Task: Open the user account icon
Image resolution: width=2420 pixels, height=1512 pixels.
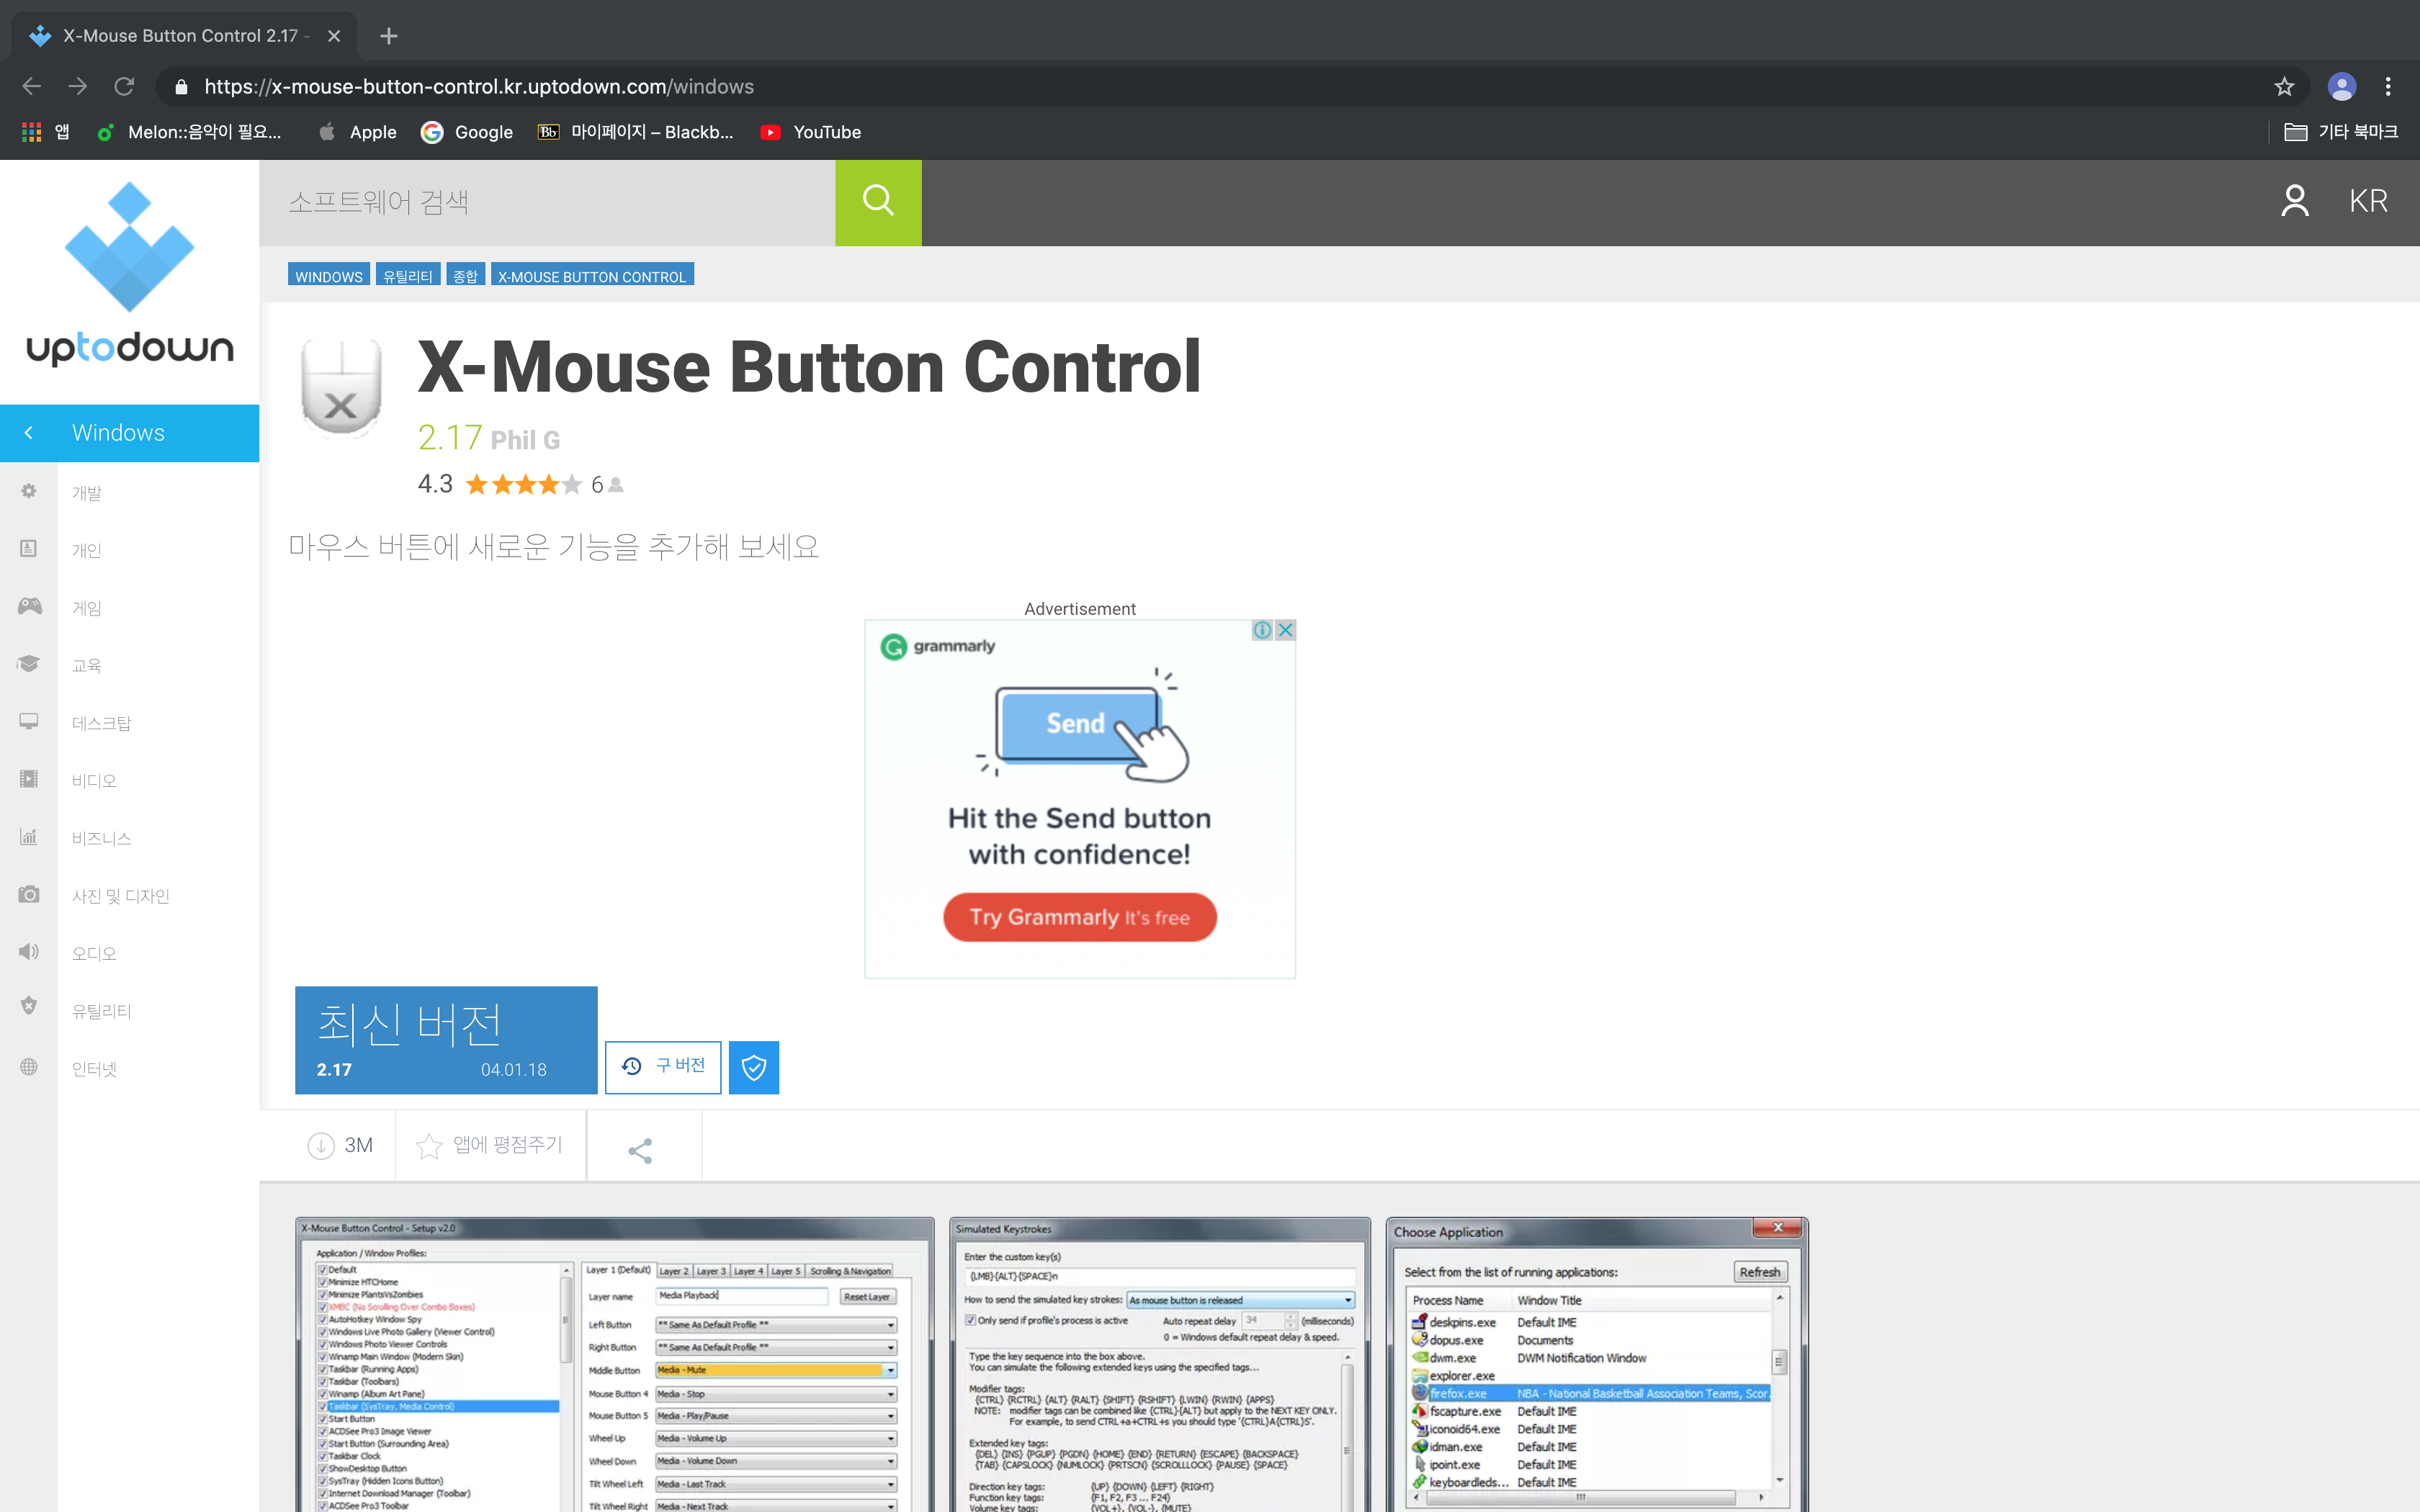Action: click(2294, 202)
